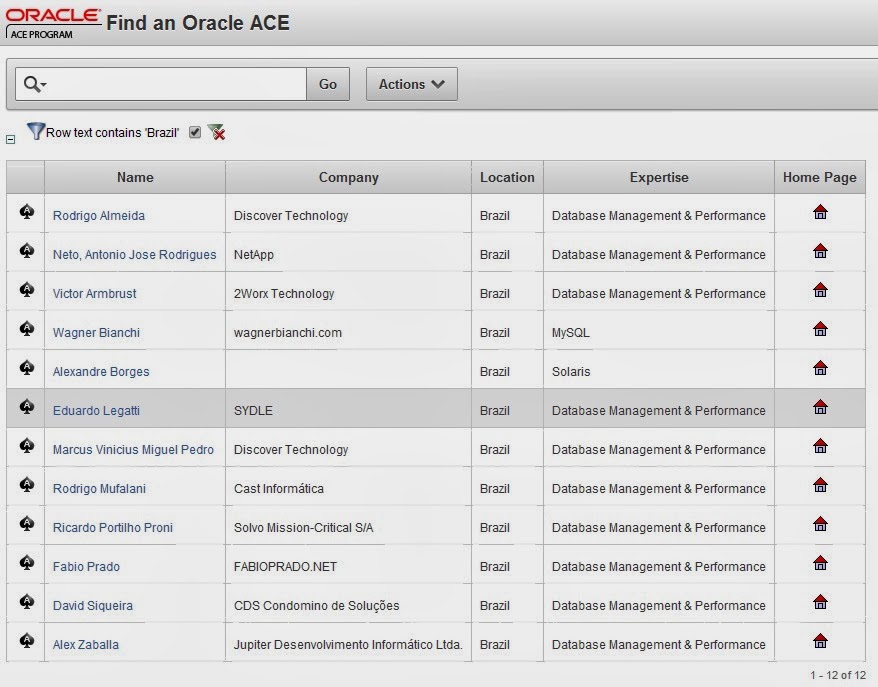Open the Expertise column heading menu
This screenshot has width=878, height=687.
point(659,177)
